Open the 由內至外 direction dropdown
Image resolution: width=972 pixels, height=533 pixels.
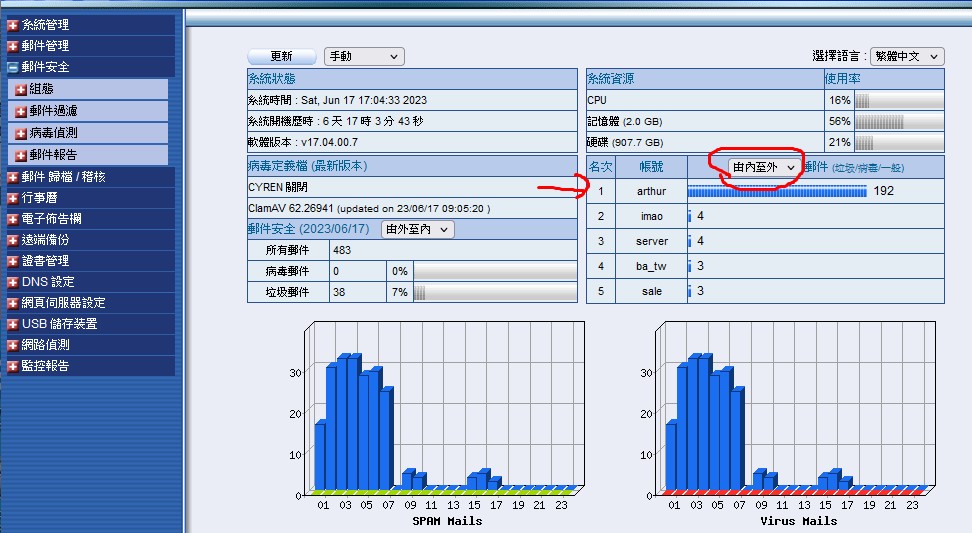pyautogui.click(x=763, y=167)
